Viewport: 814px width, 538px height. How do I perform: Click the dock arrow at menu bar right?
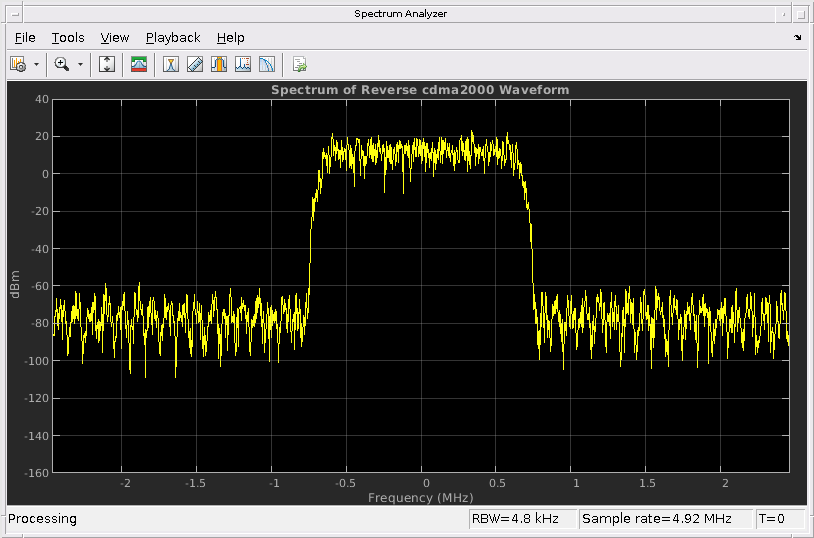click(x=797, y=37)
